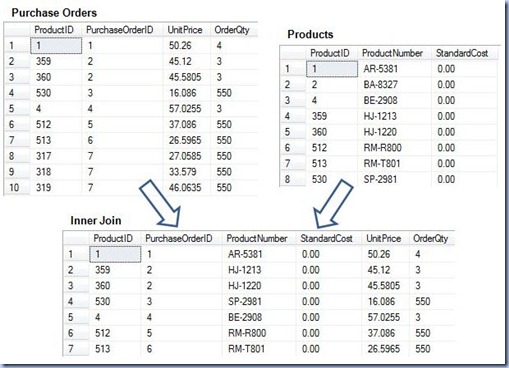Viewport: 509px width, 368px height.
Task: Click RM-R800 in Products table
Action: click(x=382, y=148)
